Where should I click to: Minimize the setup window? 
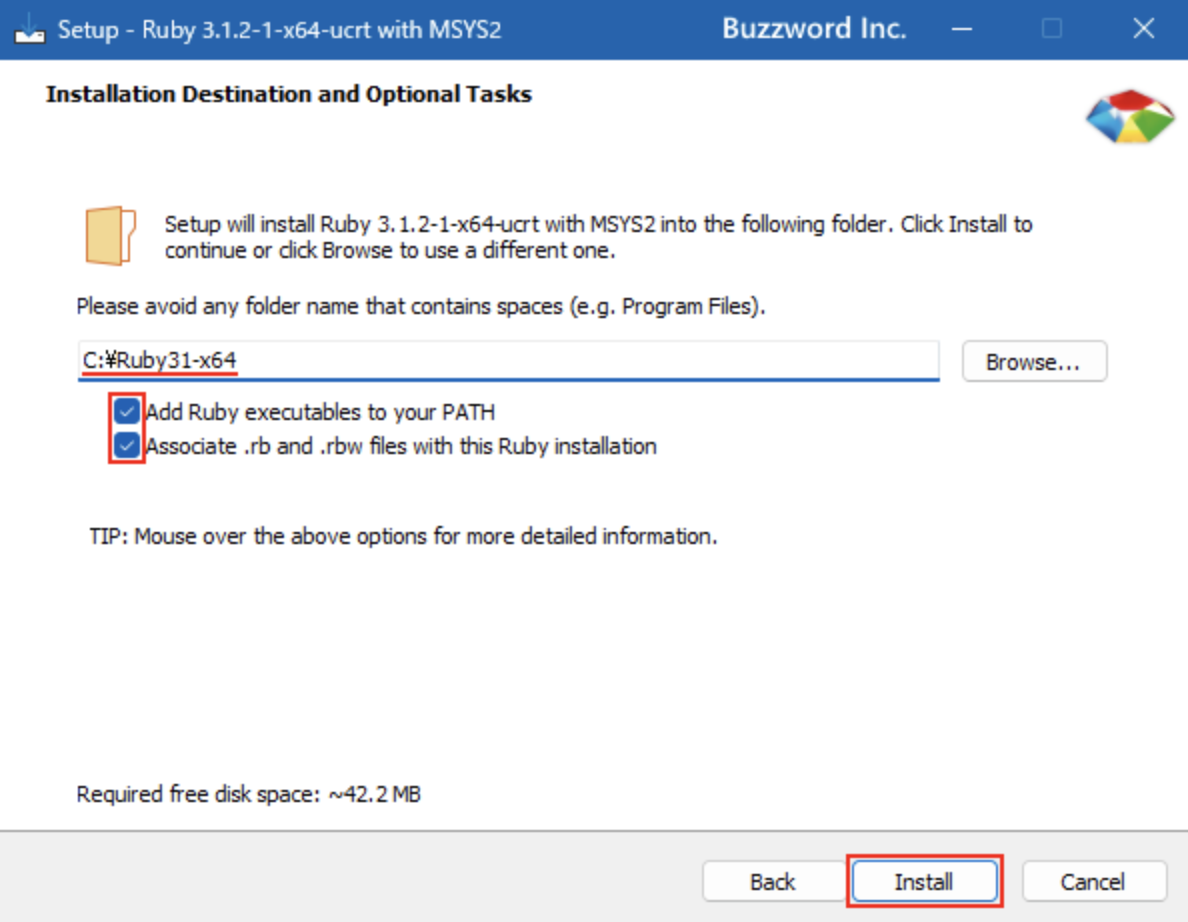click(x=961, y=28)
